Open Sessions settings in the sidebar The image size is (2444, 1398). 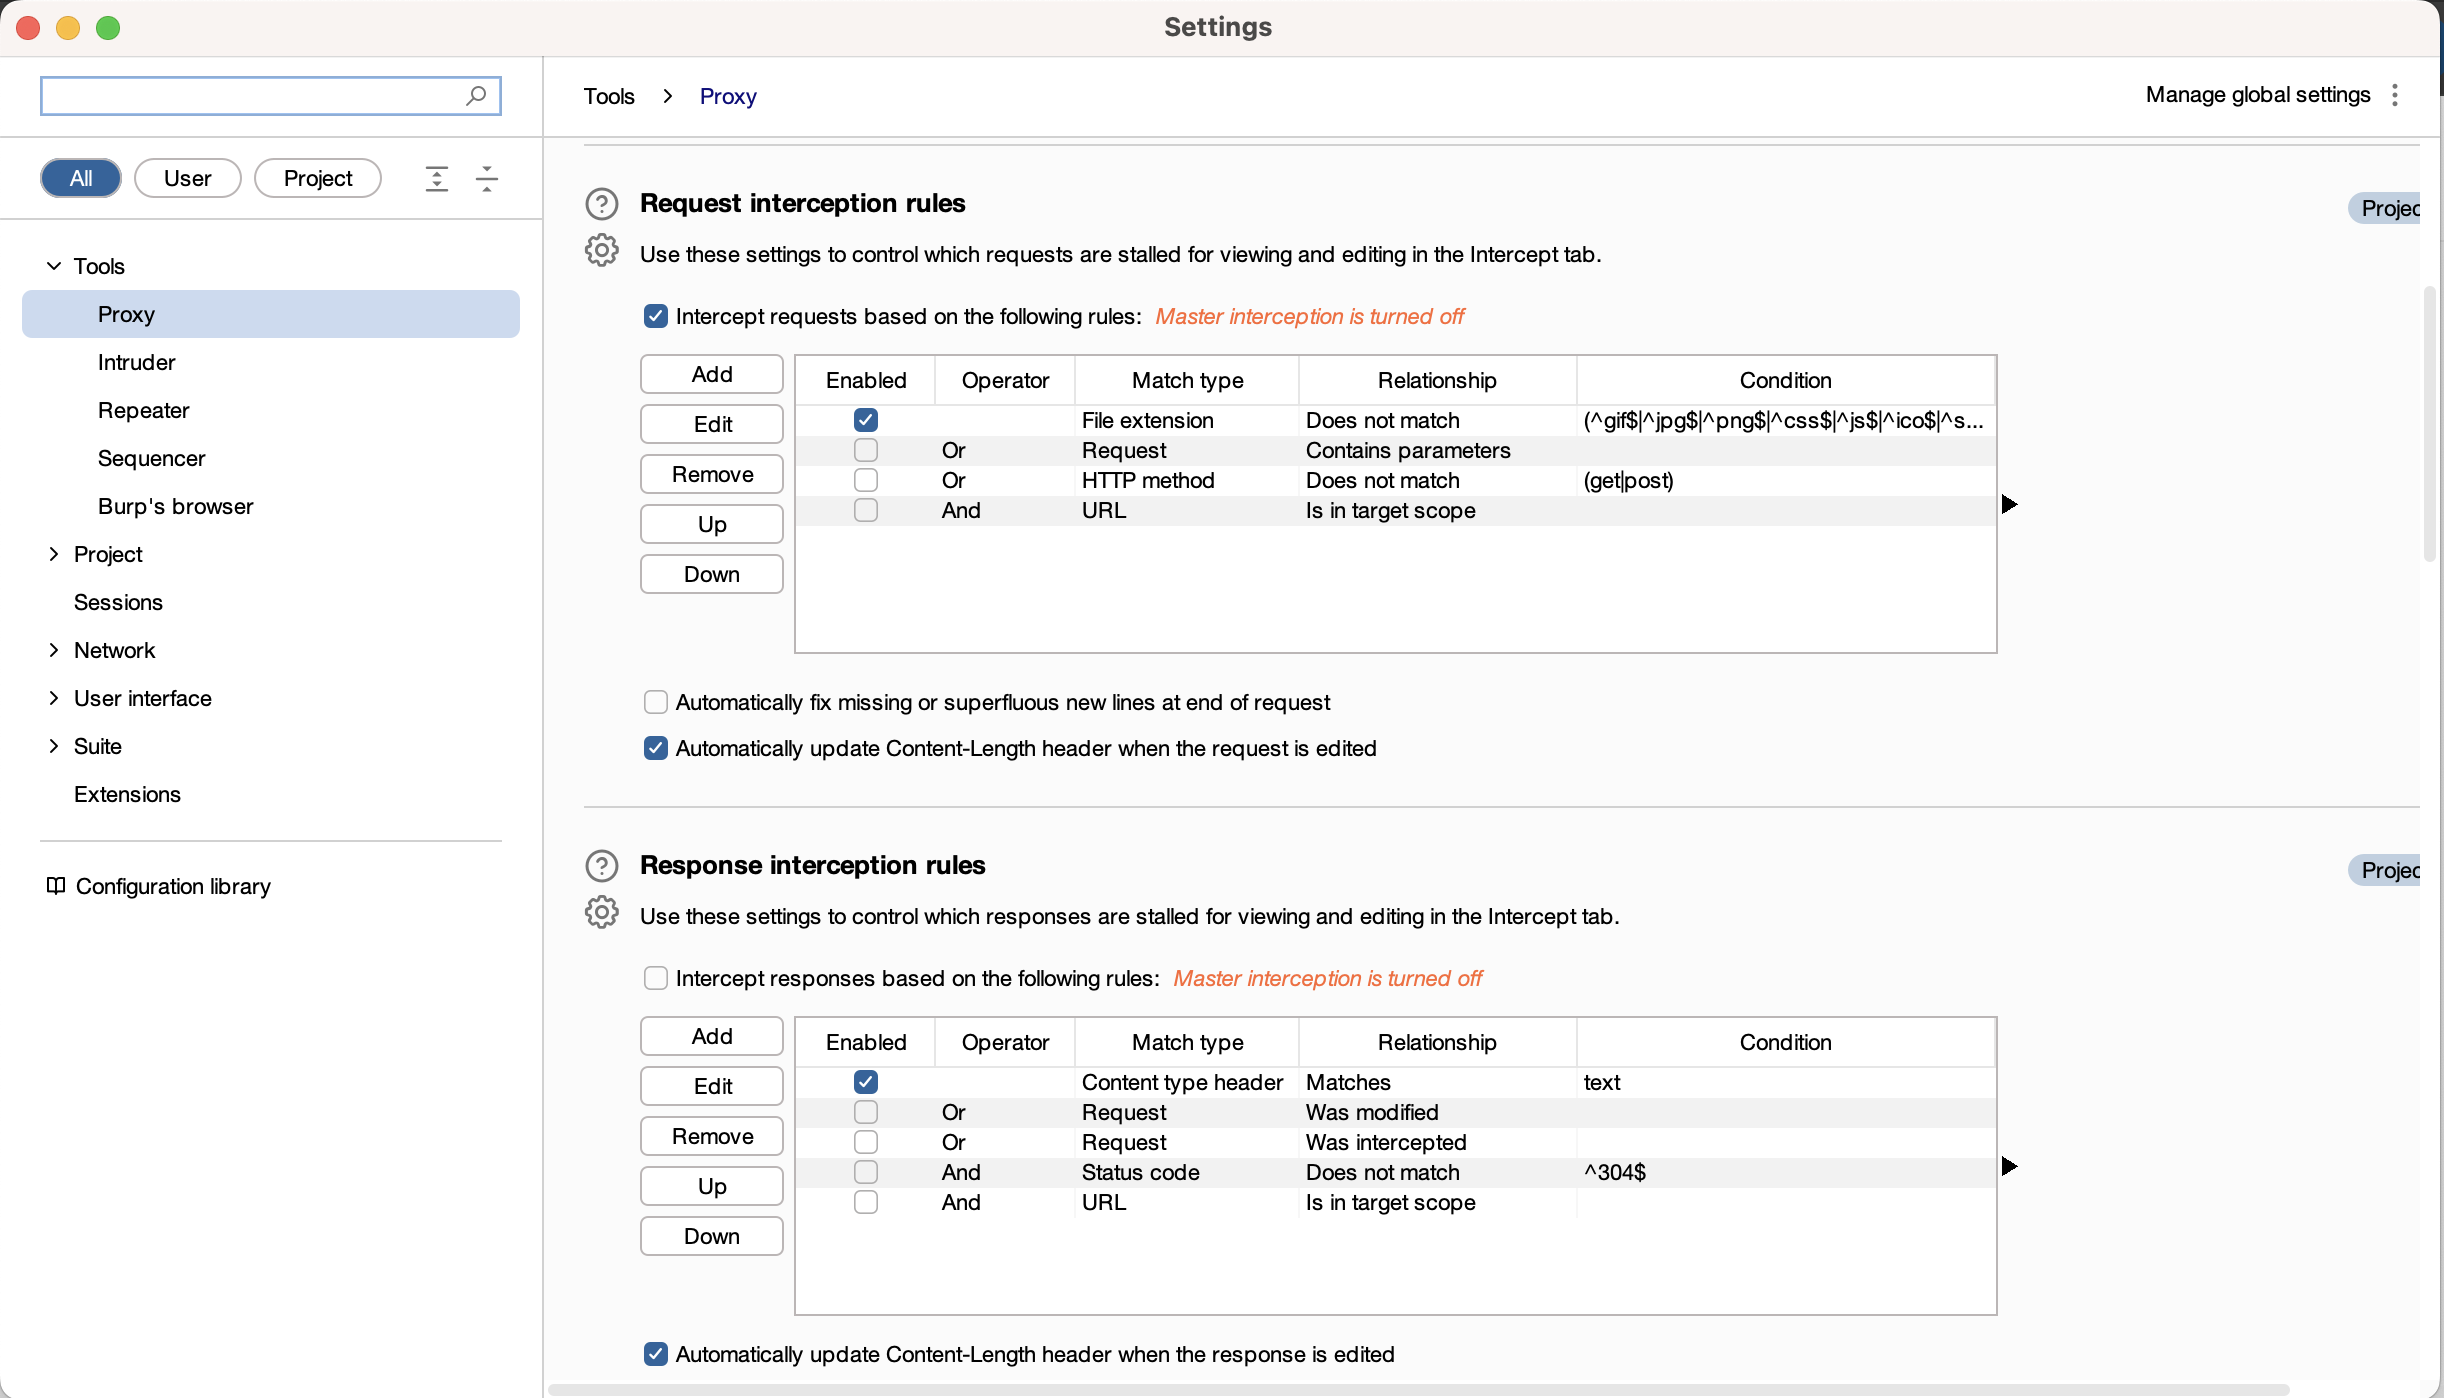point(118,602)
